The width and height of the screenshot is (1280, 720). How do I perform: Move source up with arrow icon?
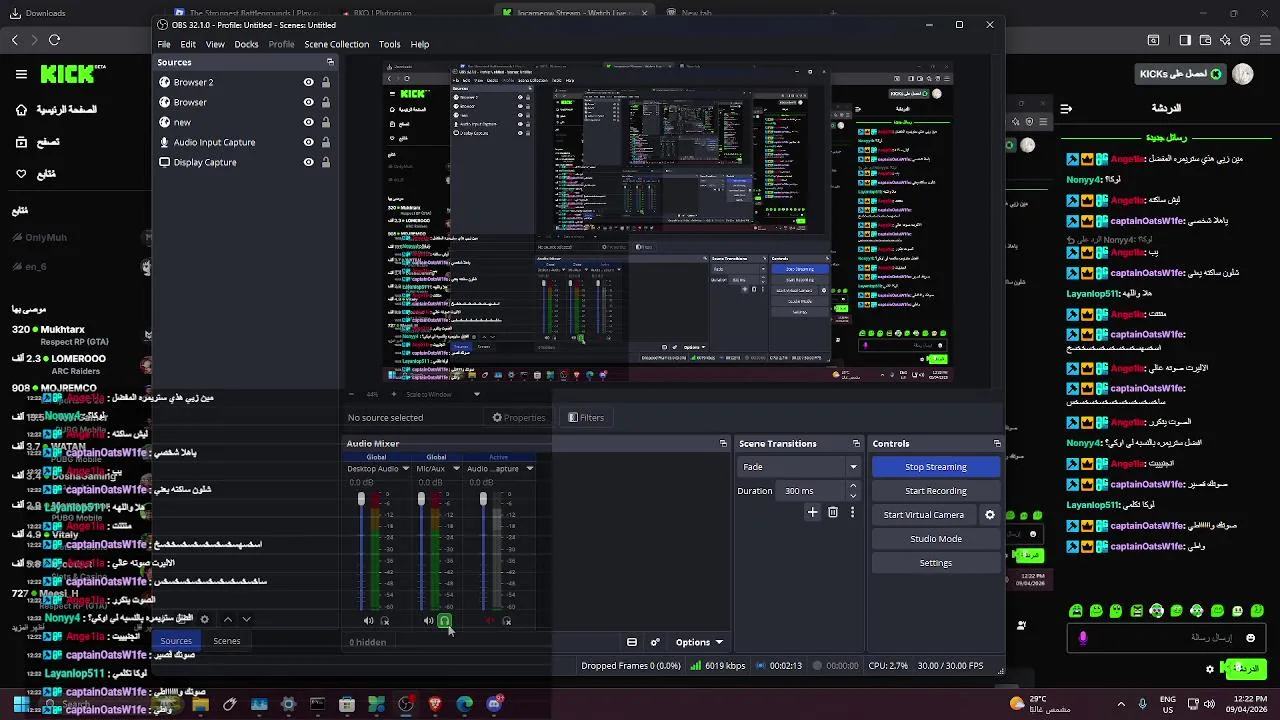(227, 619)
